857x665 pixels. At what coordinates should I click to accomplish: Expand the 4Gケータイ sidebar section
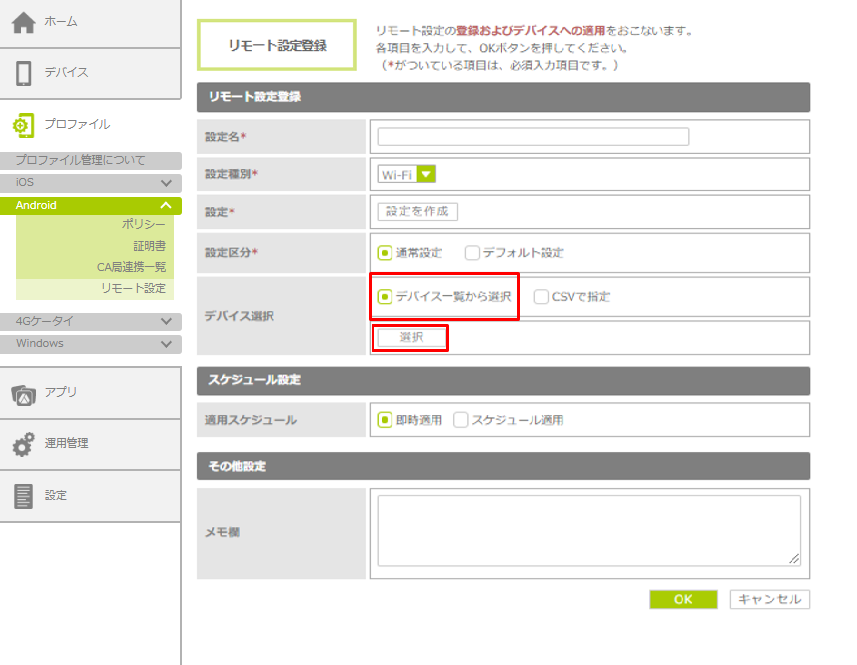pos(166,322)
